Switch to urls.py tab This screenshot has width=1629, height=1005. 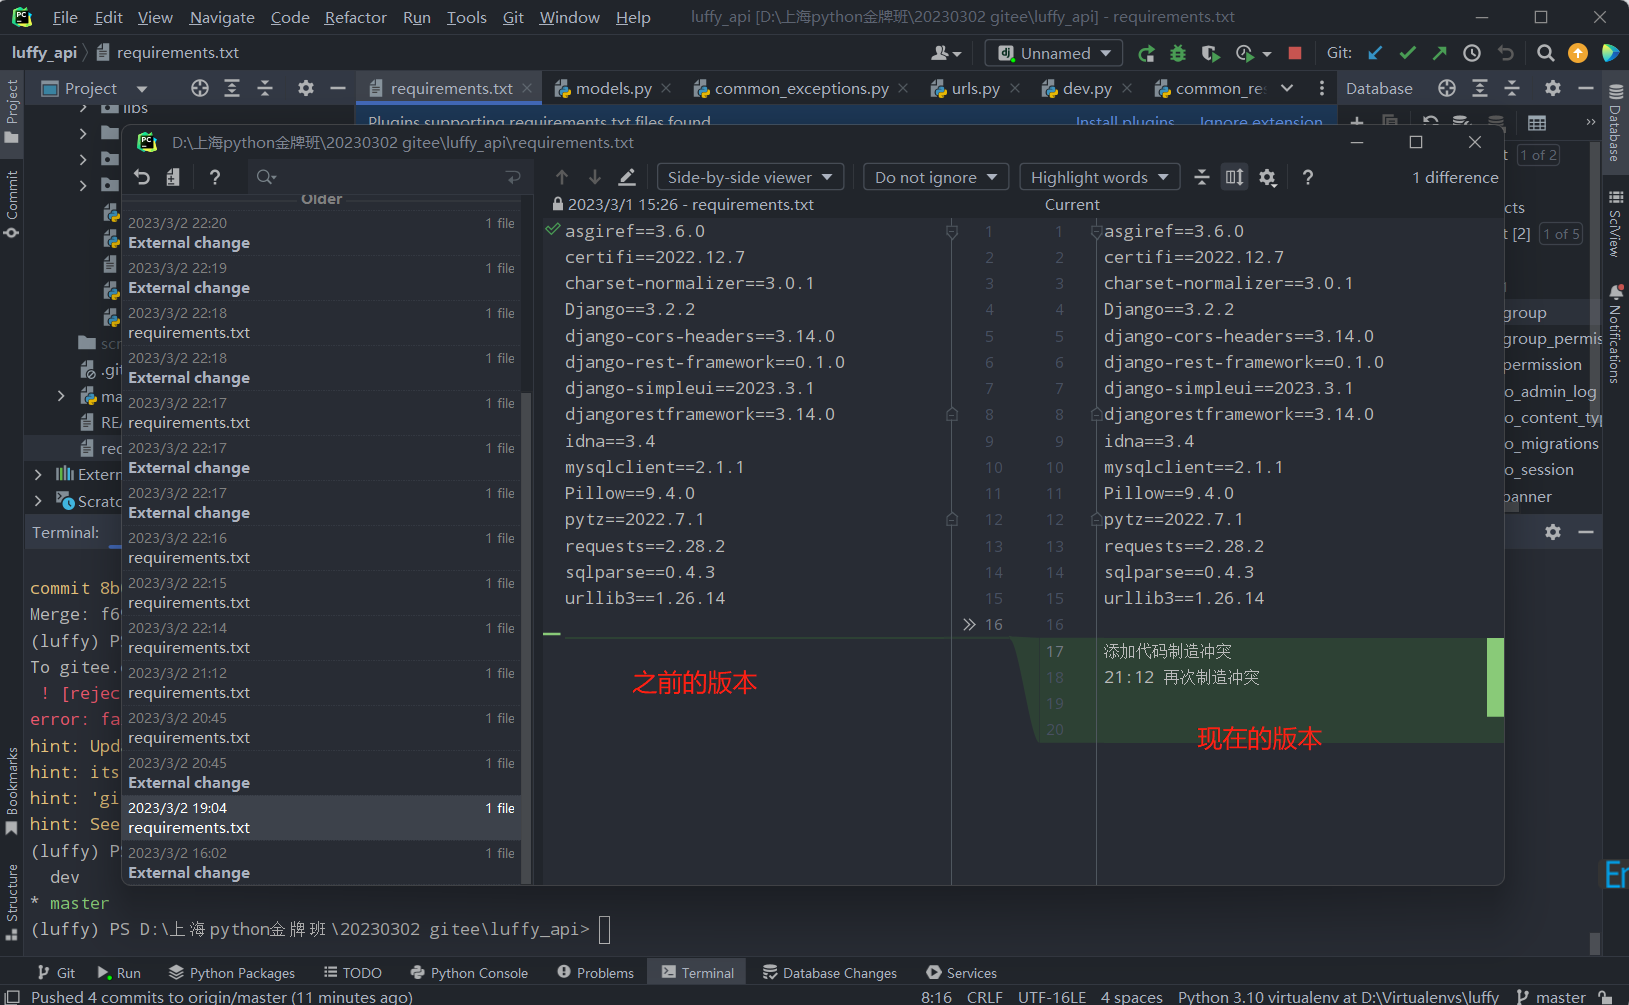pyautogui.click(x=975, y=88)
